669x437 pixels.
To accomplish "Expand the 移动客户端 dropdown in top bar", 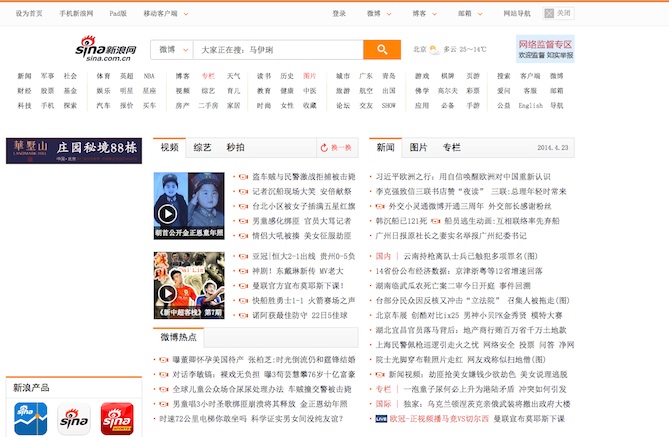I will pos(186,14).
